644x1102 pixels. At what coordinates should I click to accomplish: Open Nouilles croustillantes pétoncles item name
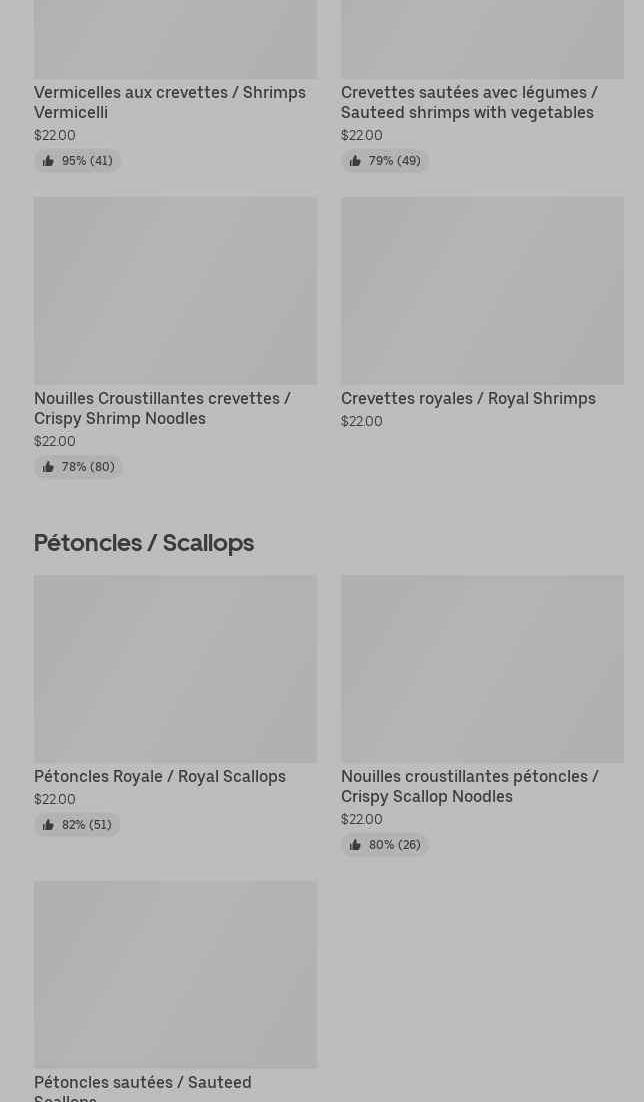click(x=469, y=786)
